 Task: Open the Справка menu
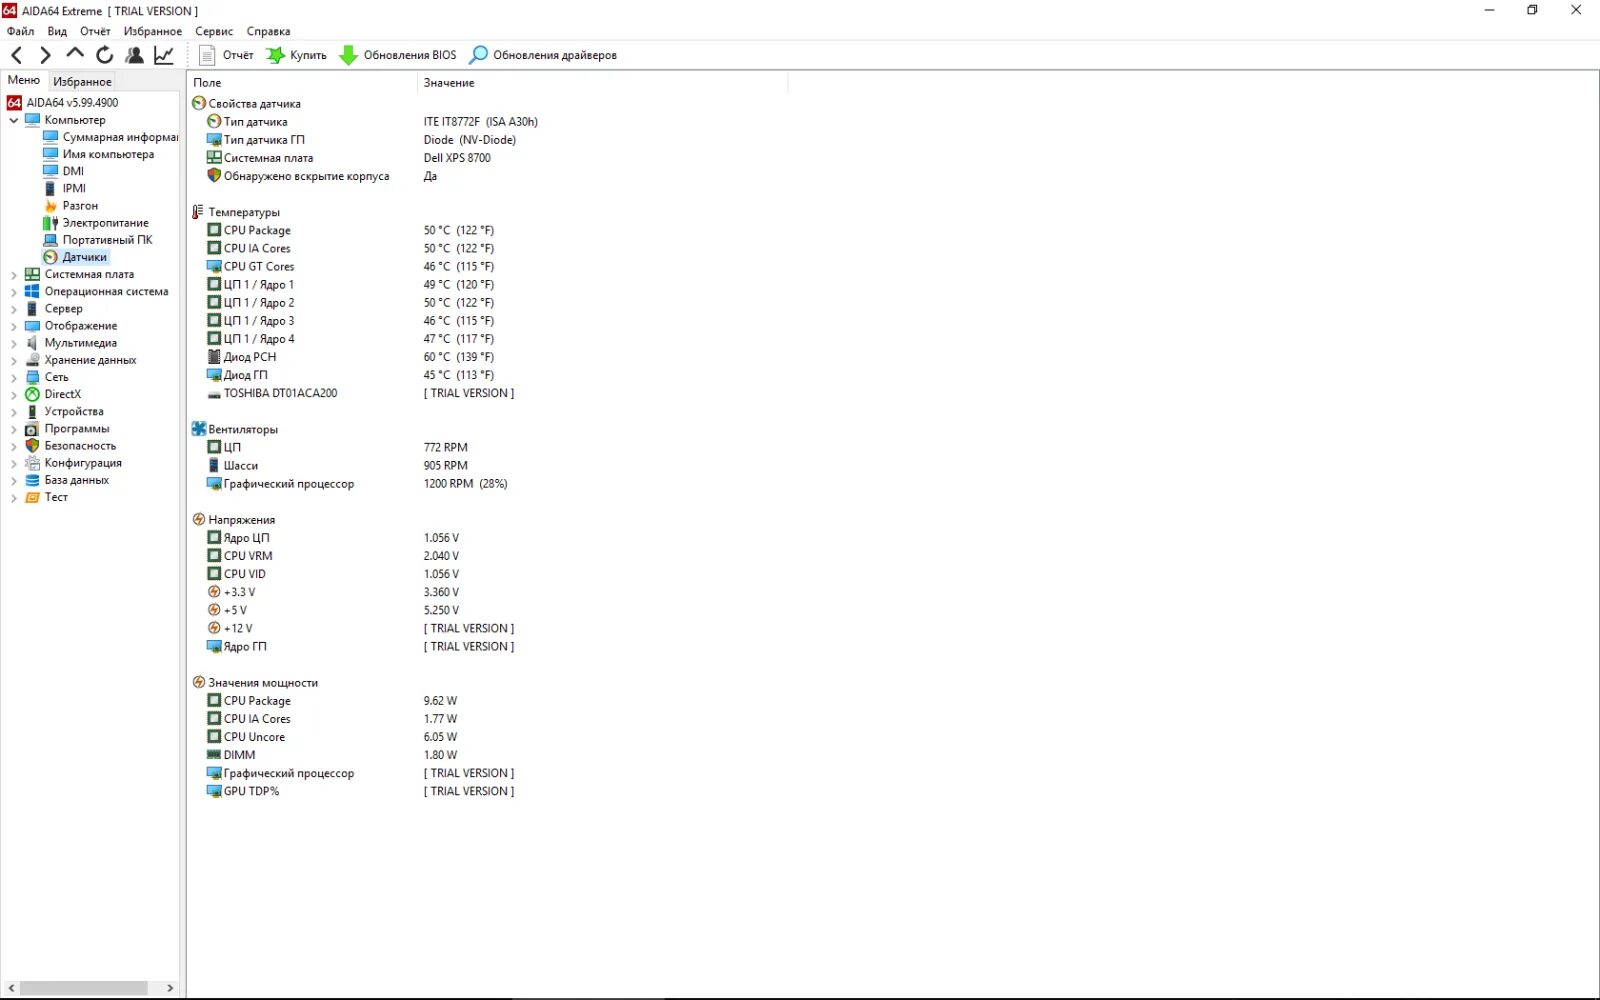(x=268, y=31)
